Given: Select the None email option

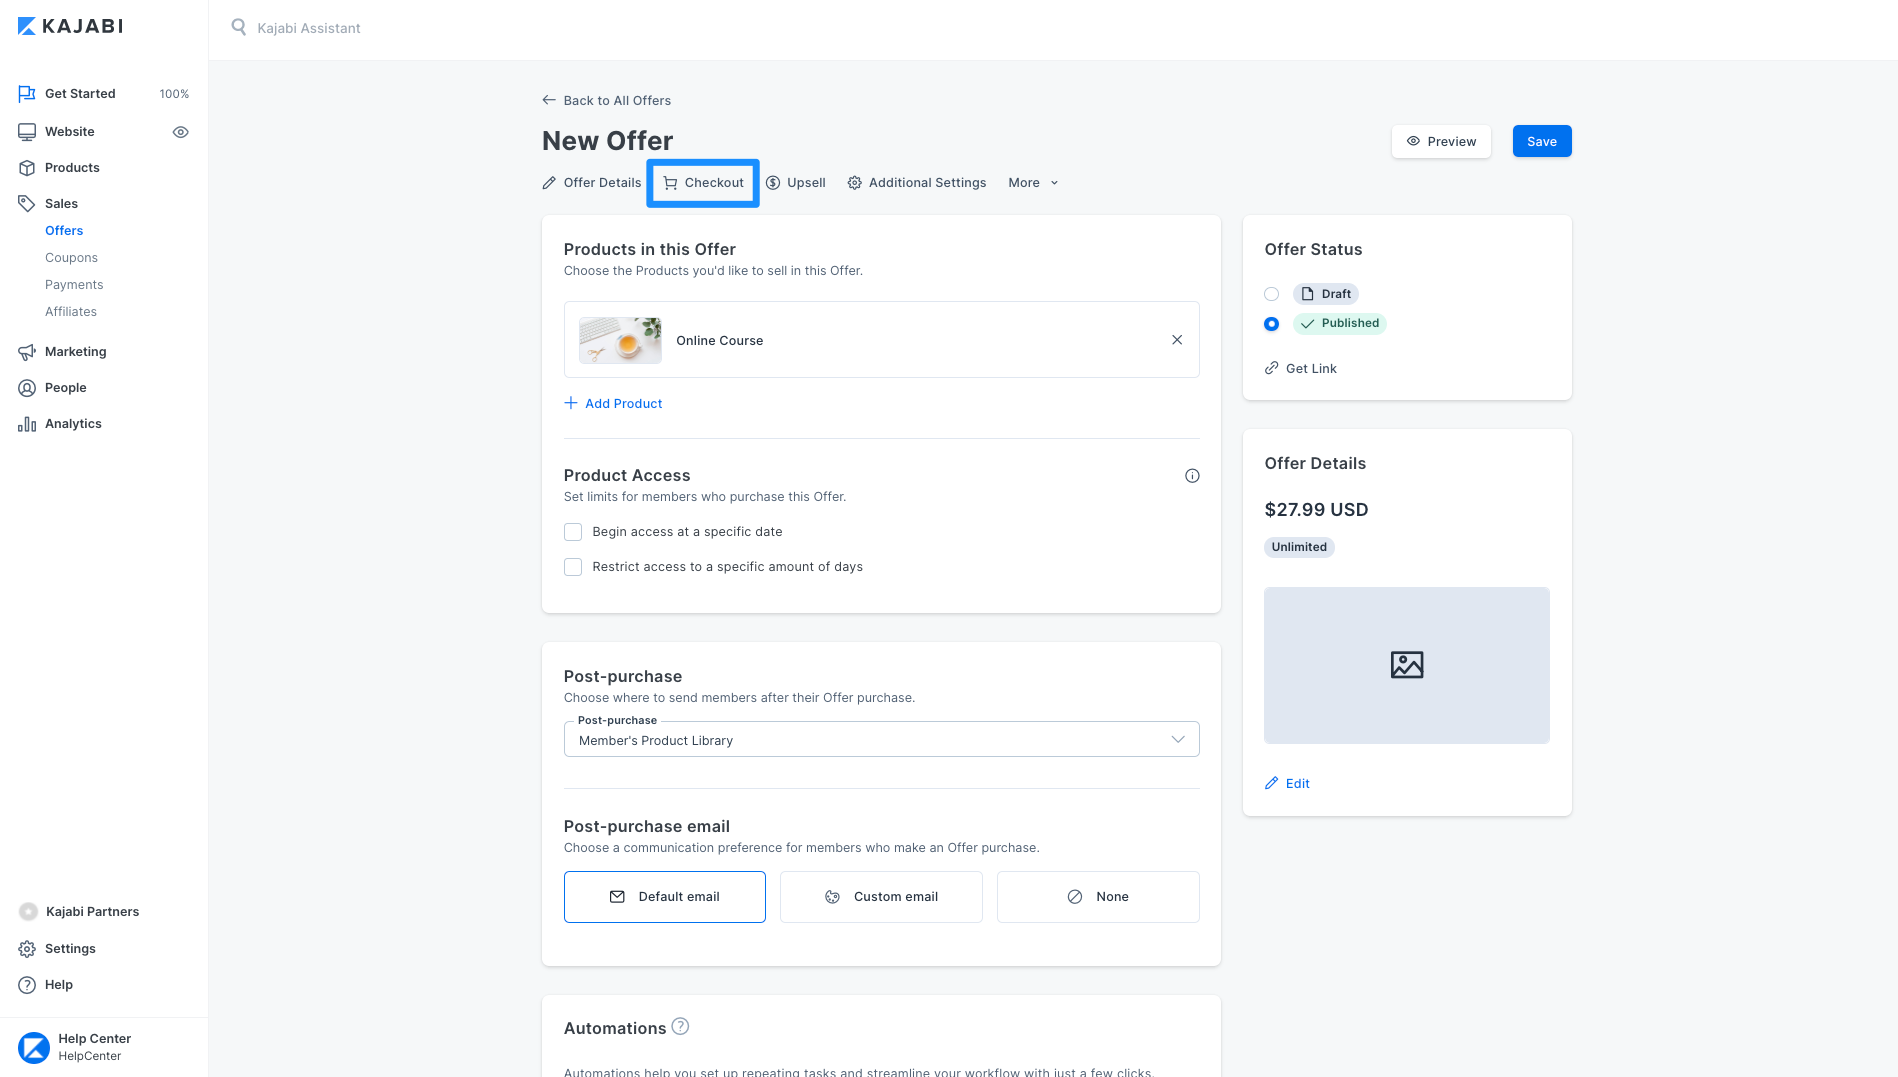Looking at the screenshot, I should click(1098, 897).
